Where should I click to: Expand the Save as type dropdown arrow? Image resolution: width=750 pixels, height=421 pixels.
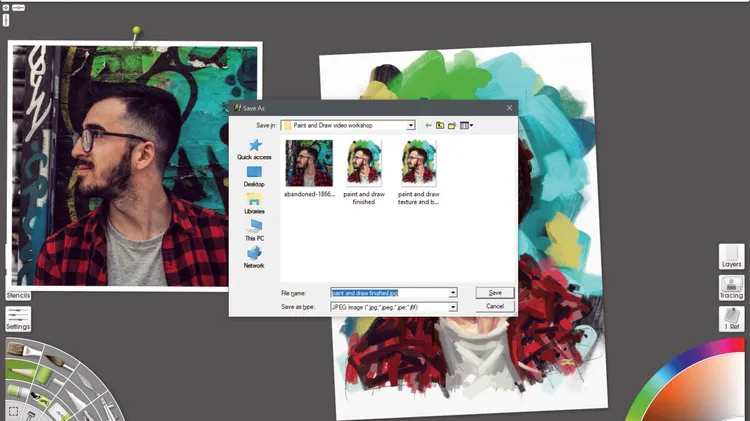point(452,307)
